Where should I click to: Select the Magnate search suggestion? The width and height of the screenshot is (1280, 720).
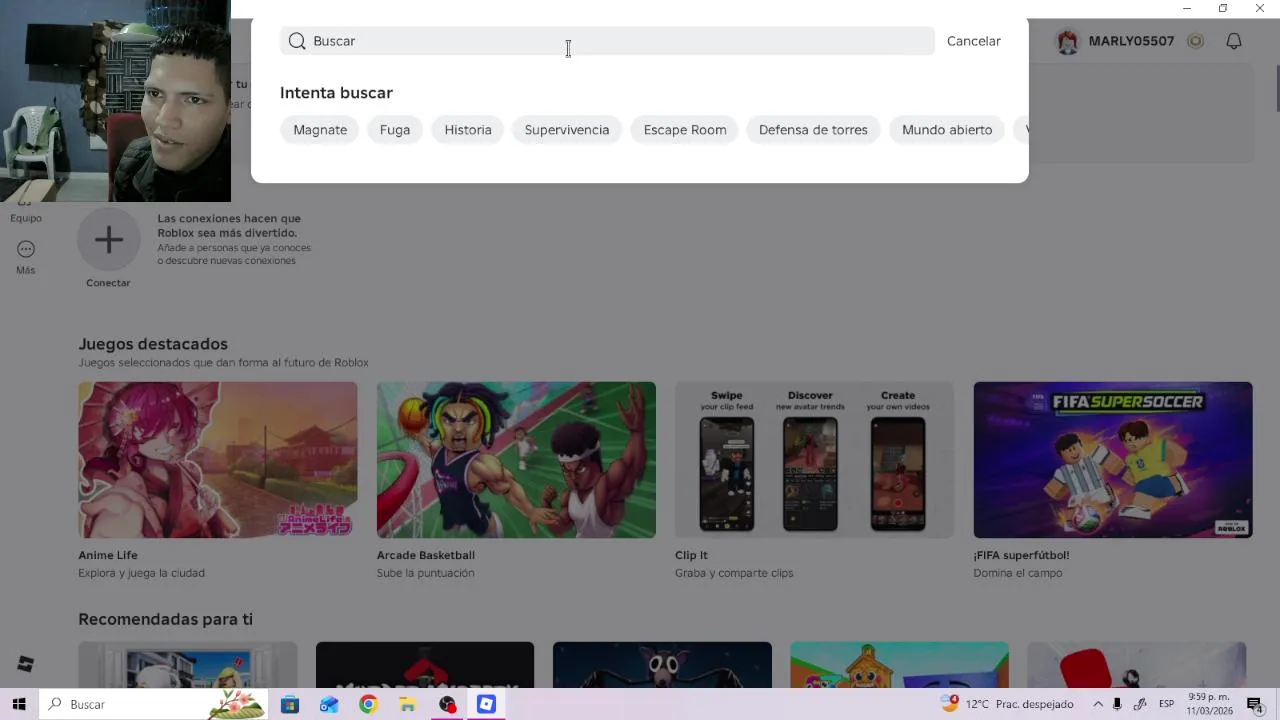point(320,130)
